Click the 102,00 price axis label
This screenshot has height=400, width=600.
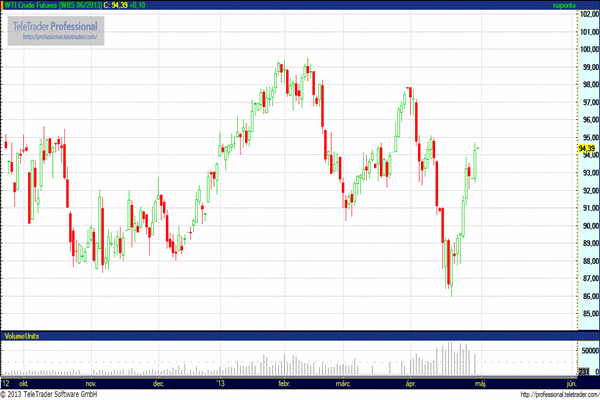[x=587, y=14]
